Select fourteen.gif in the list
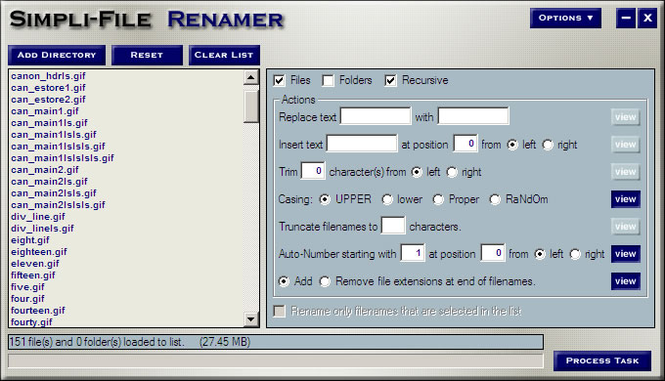This screenshot has height=381, width=665. 38,311
